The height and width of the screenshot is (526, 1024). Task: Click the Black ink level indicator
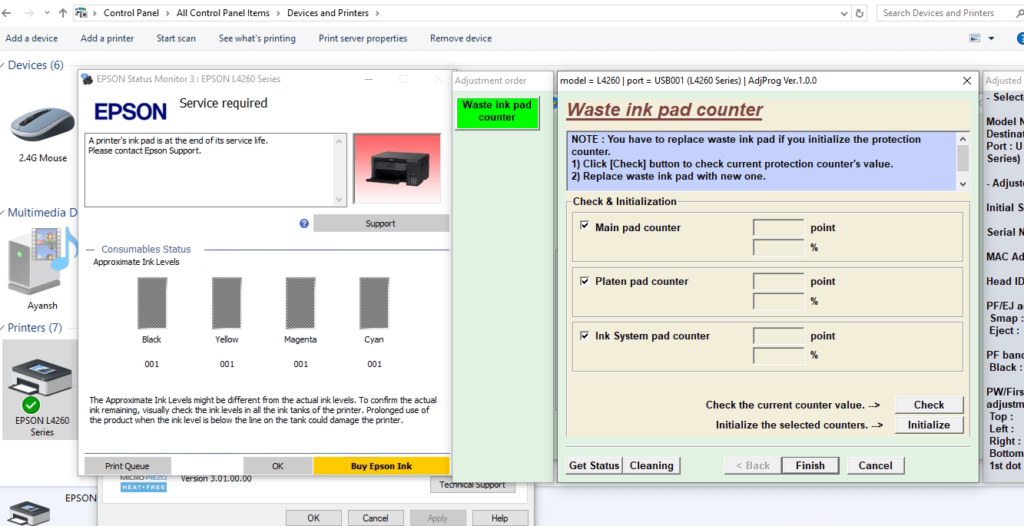[152, 303]
